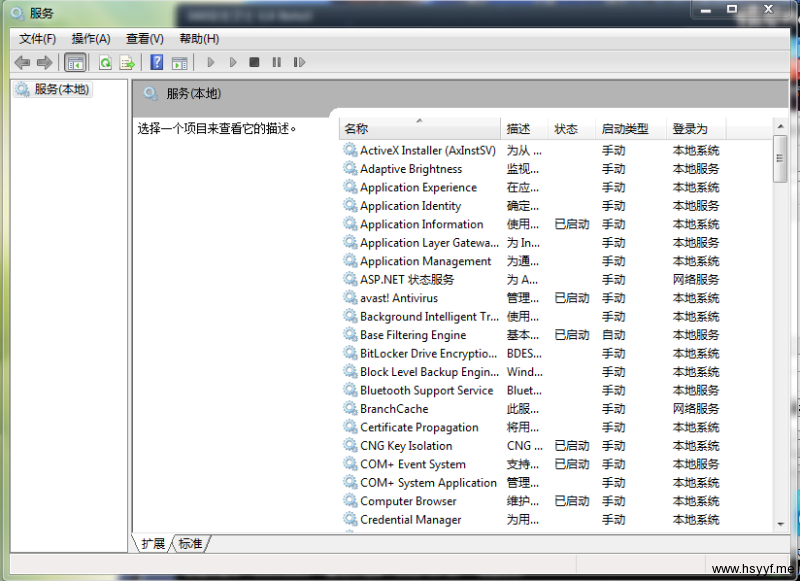Select the 扩展 tab at bottom
Viewport: 800px width, 581px height.
click(x=153, y=544)
